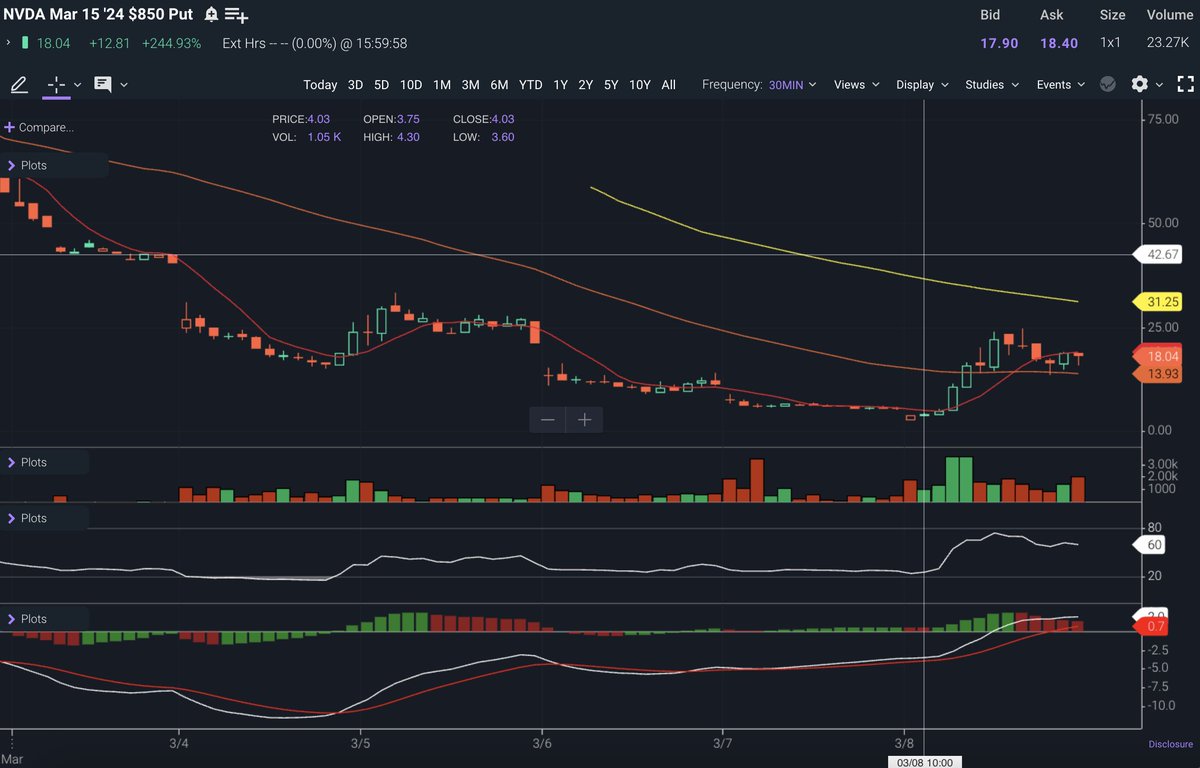
Task: Click the NVDA Mar 15 '24 $850 Put title
Action: pyautogui.click(x=98, y=15)
